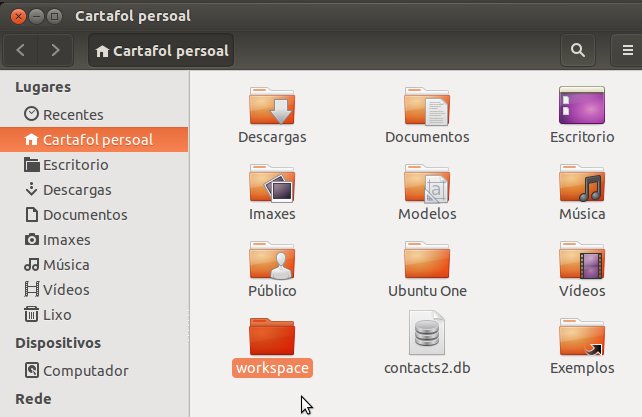Select the contacts2.db database file icon
This screenshot has width=642, height=417.
coord(427,333)
